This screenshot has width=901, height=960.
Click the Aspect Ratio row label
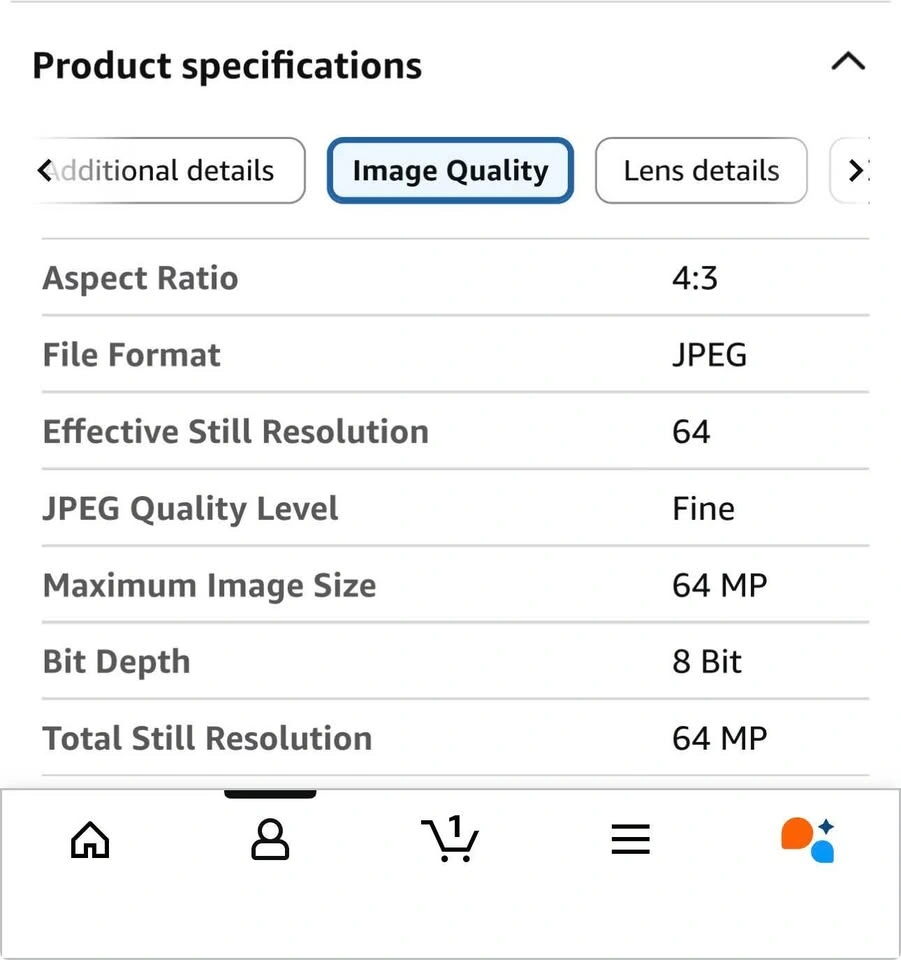click(140, 278)
